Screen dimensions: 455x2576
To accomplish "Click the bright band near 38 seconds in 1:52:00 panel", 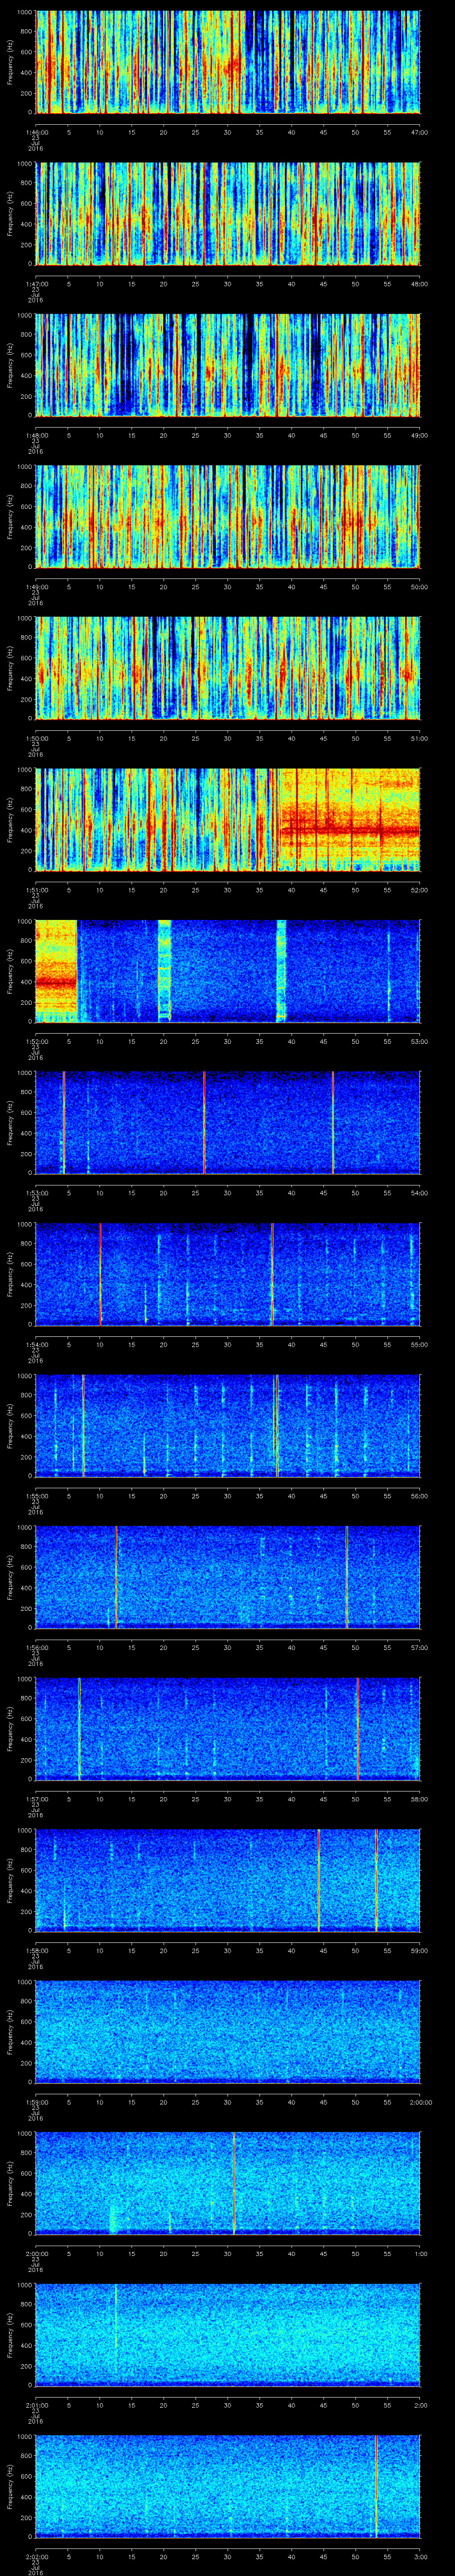I will [x=281, y=971].
